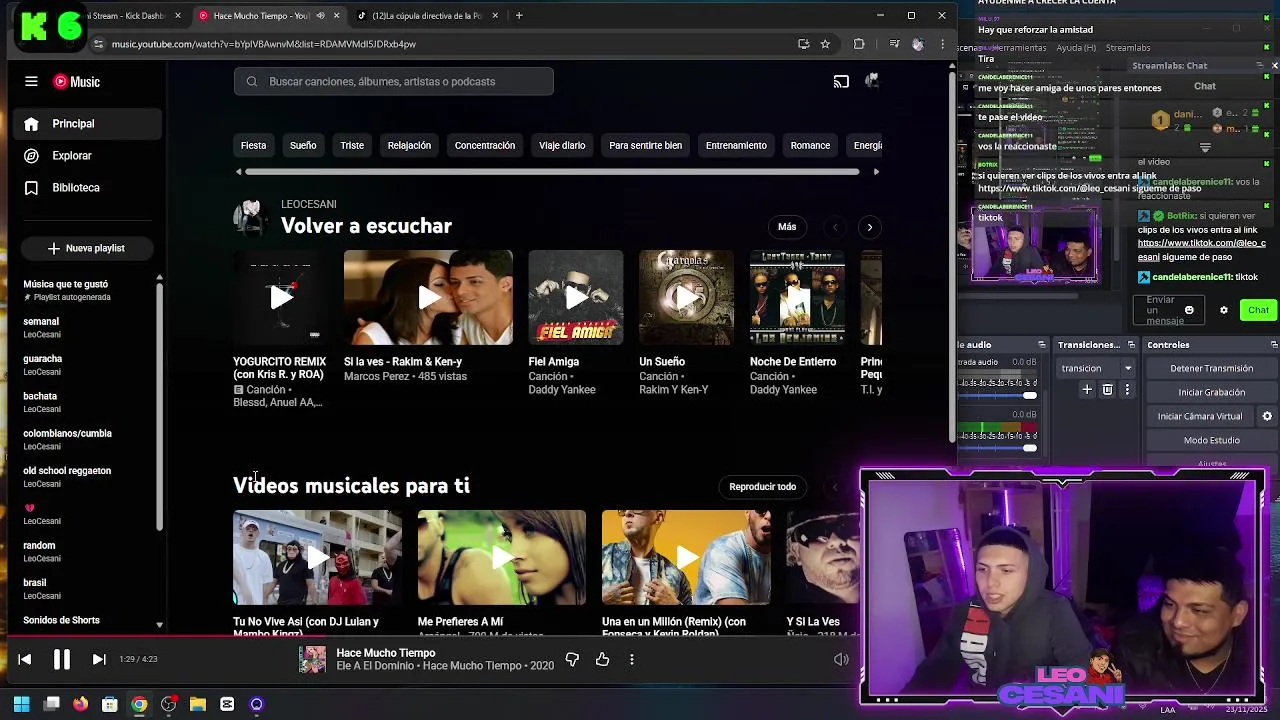This screenshot has width=1280, height=720.
Task: Open virtual camera settings gear icon
Action: (1267, 416)
